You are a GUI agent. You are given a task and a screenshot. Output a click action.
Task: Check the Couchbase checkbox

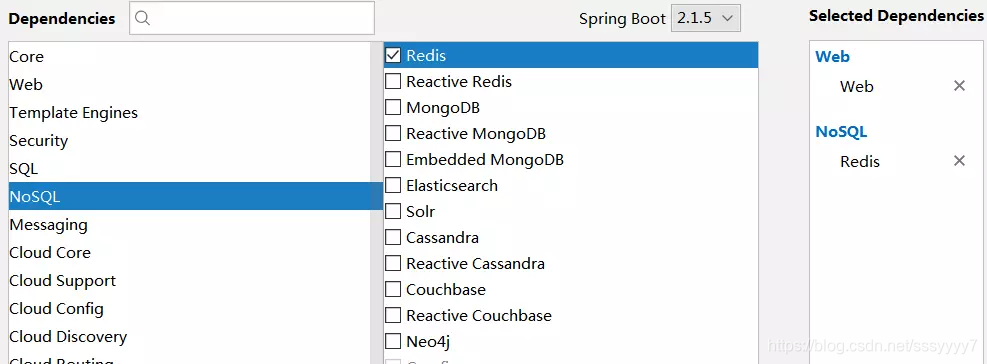pyautogui.click(x=393, y=289)
